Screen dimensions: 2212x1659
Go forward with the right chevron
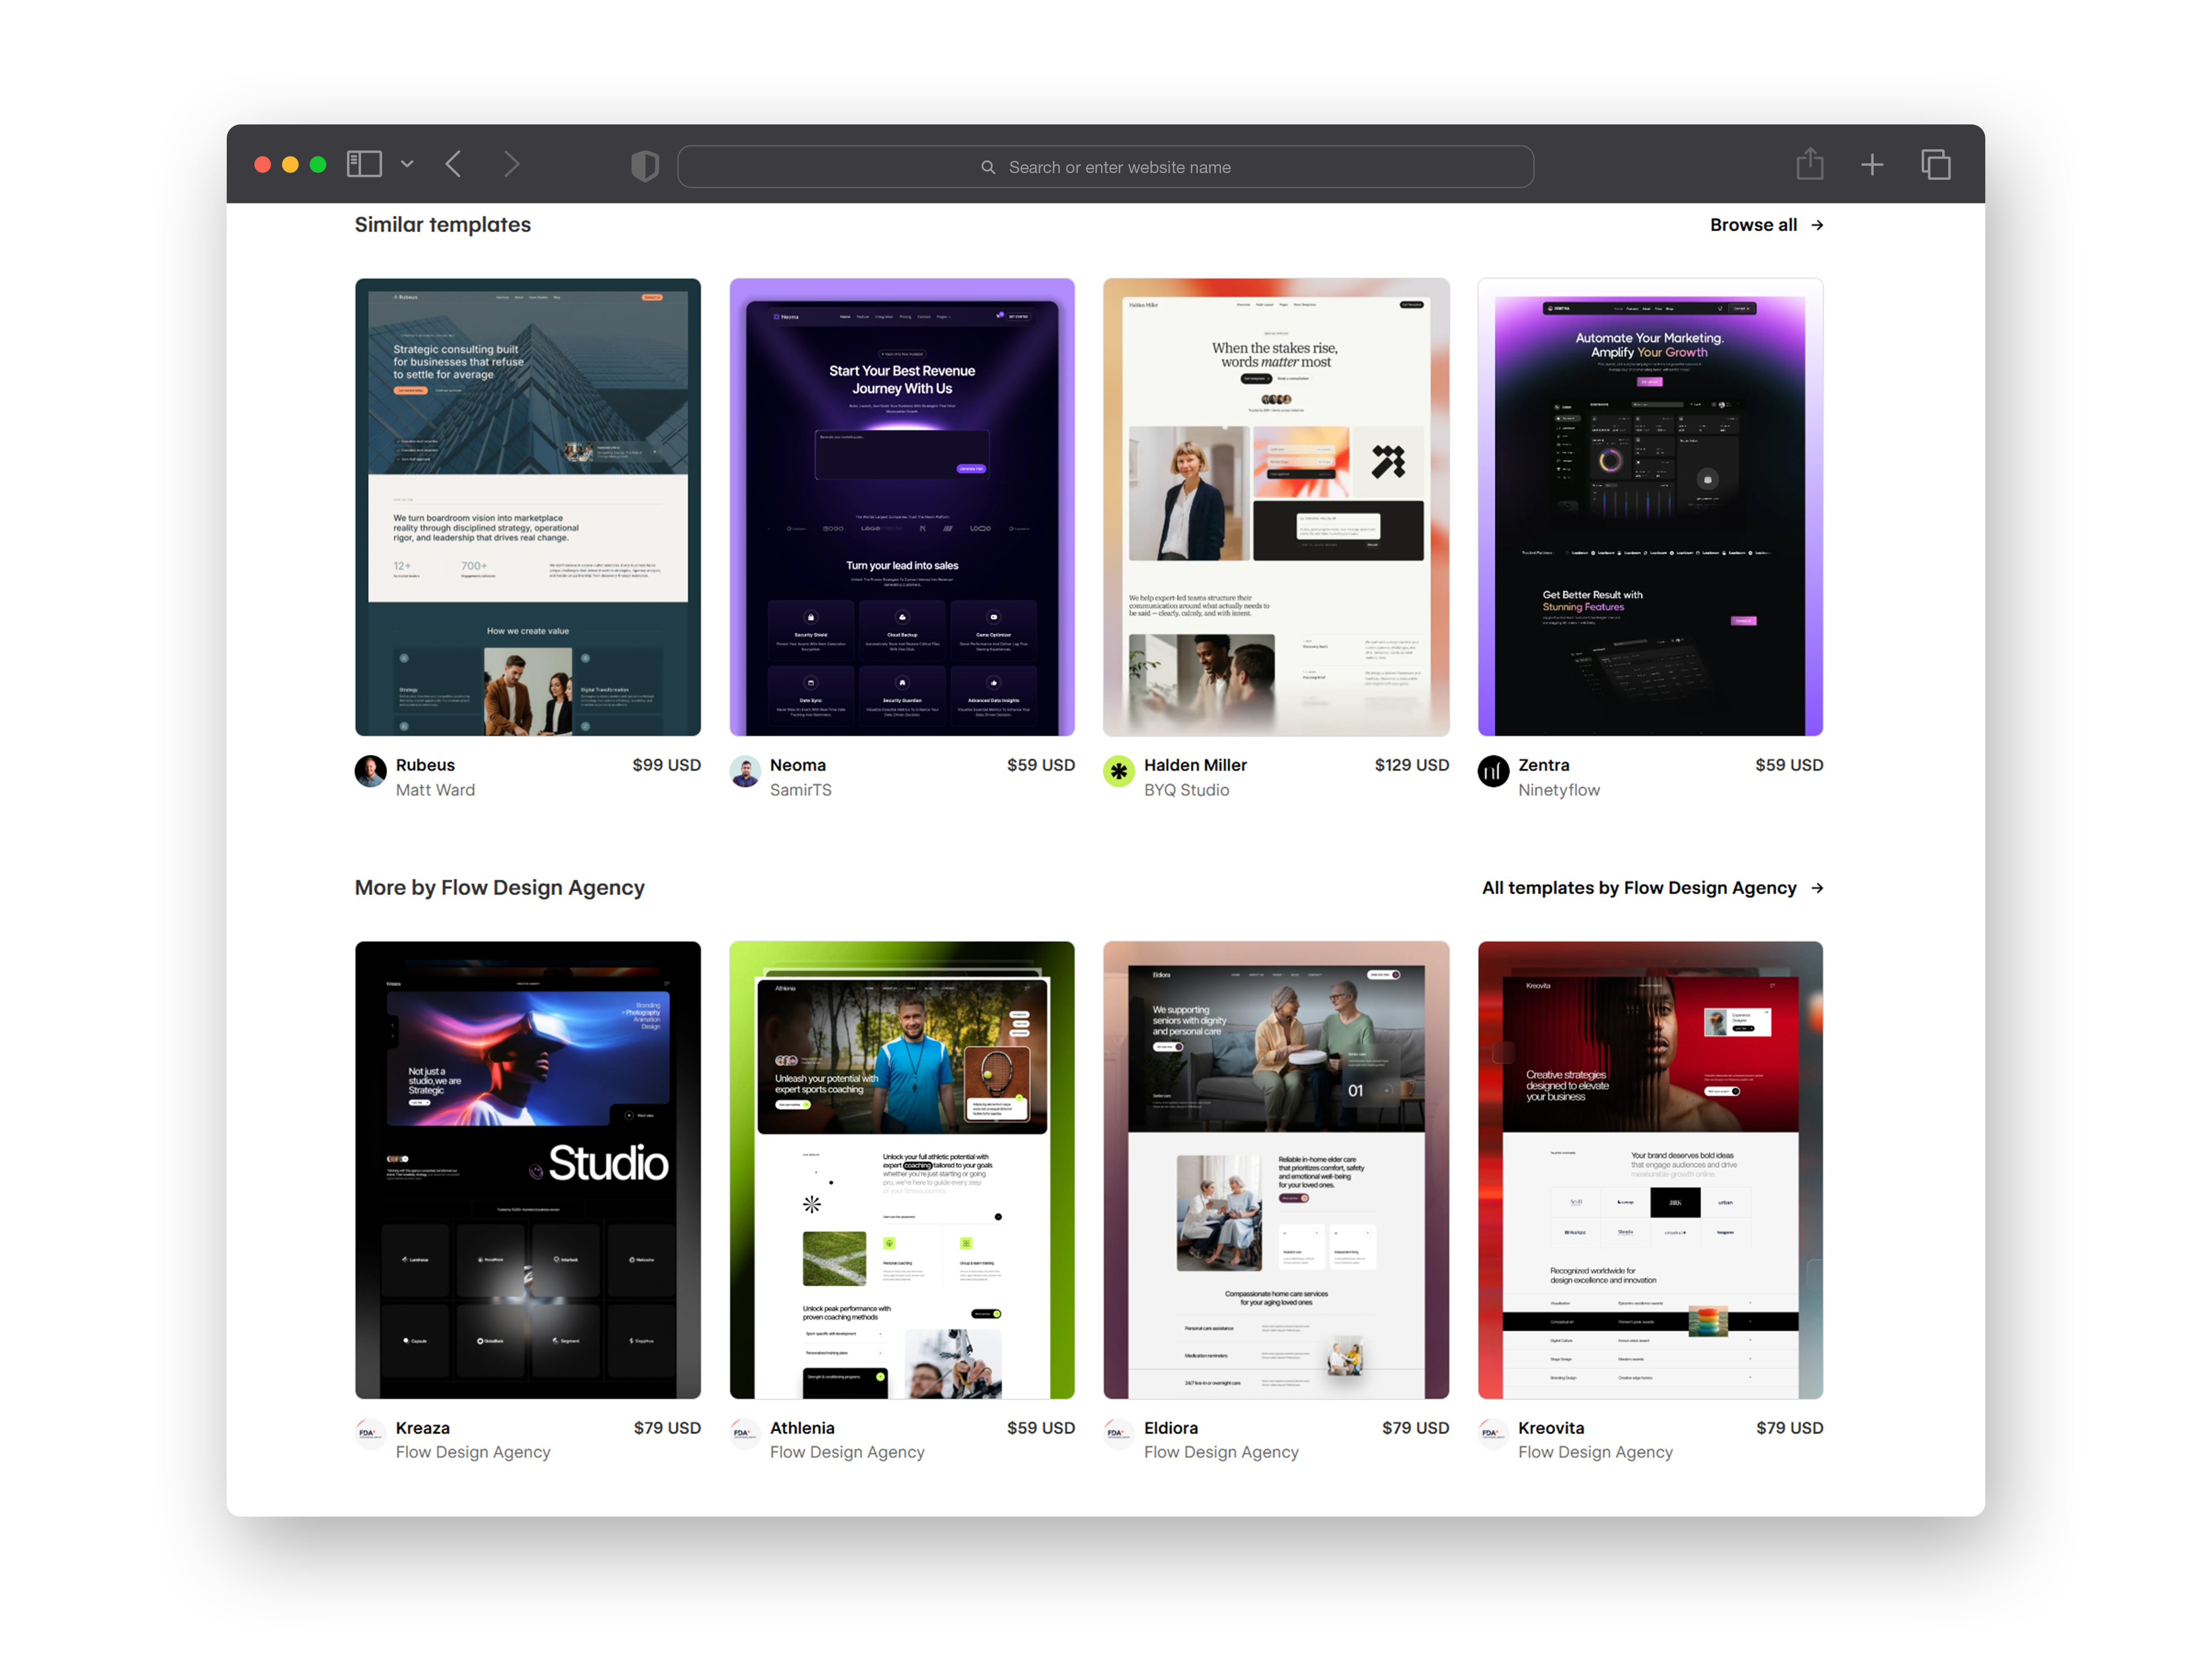click(511, 164)
